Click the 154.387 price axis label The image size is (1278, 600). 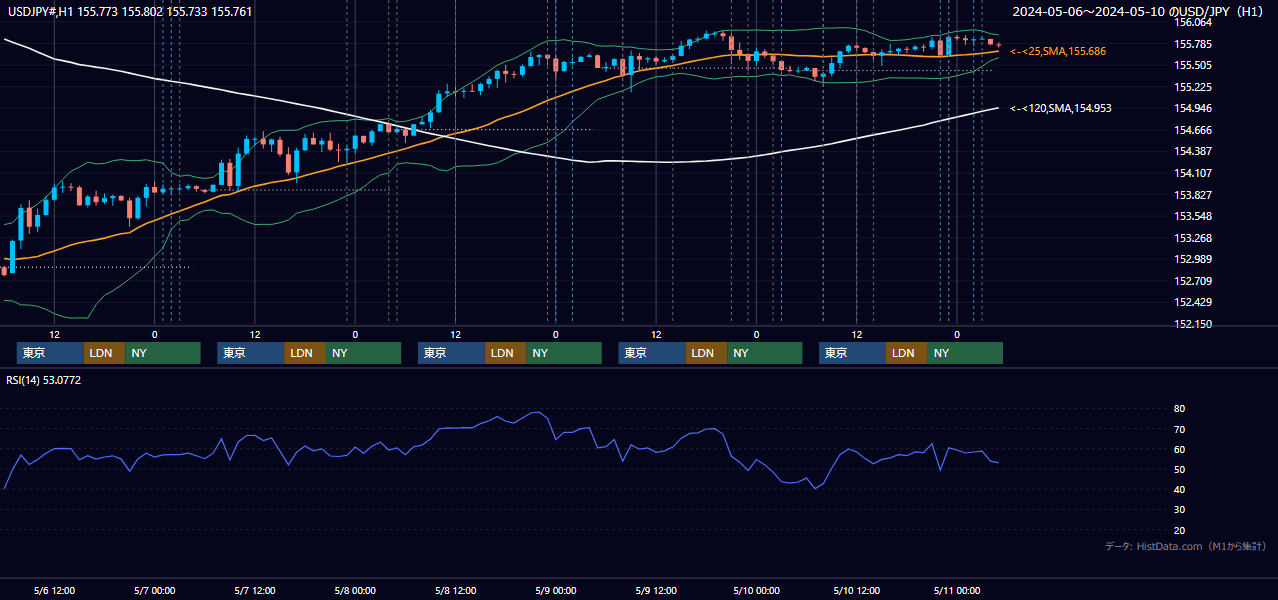[x=1194, y=151]
